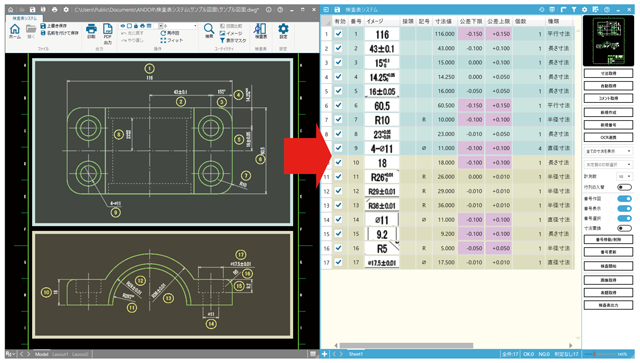Image resolution: width=640 pixels, height=363 pixels.
Task: Click the イメージ tool in the ribbon
Action: pyautogui.click(x=222, y=33)
